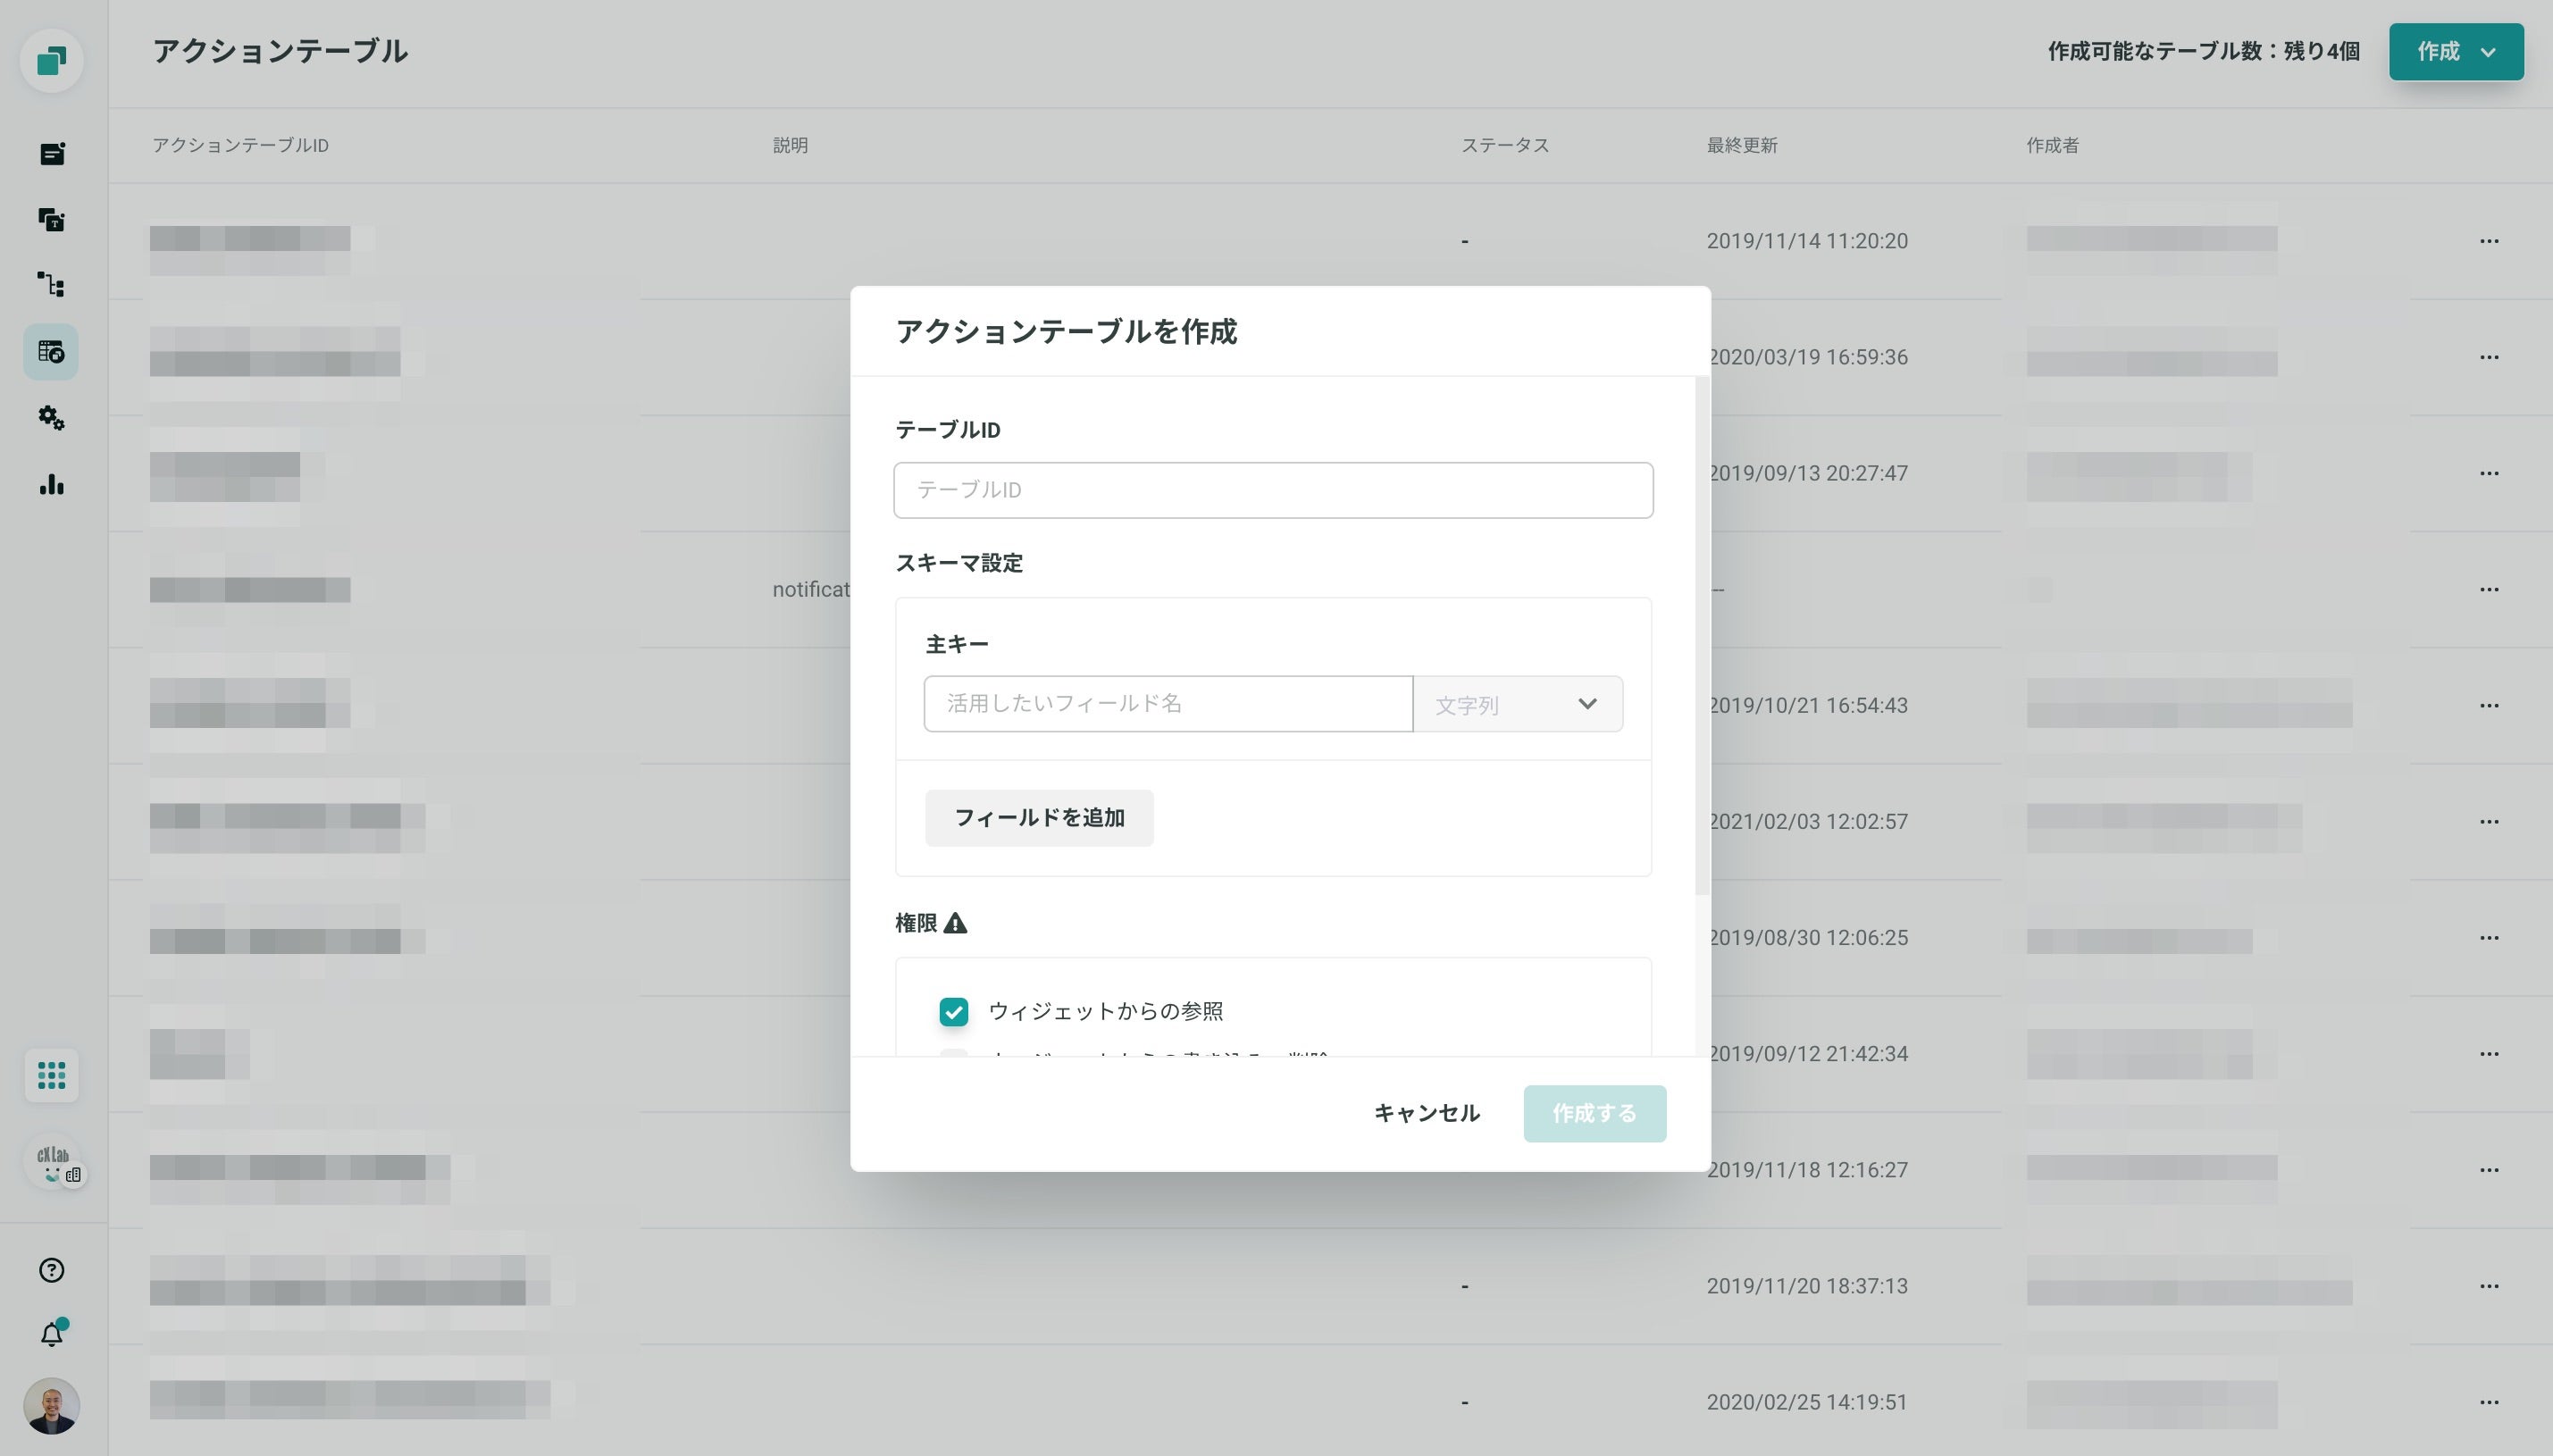Open the overlapping-squares template icon in sidebar
Image resolution: width=2553 pixels, height=1456 pixels.
click(52, 219)
